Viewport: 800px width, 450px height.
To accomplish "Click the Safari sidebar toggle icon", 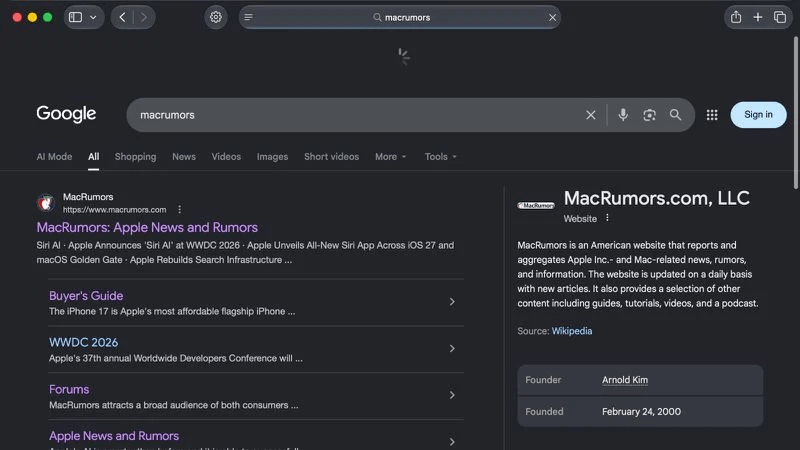I will [x=76, y=17].
